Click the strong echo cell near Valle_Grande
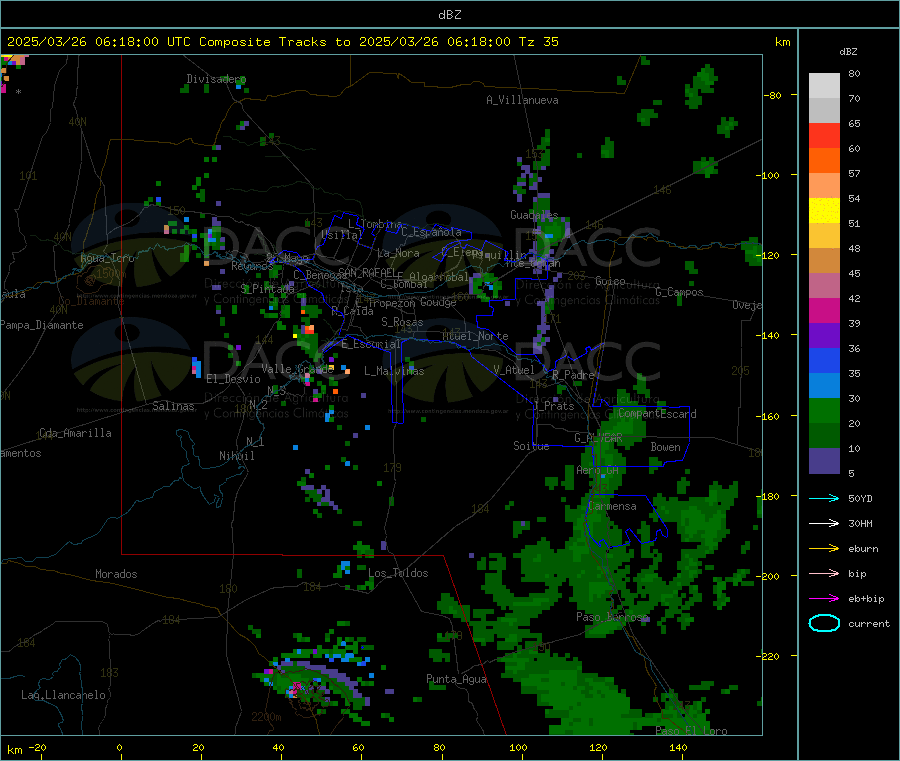 point(309,329)
